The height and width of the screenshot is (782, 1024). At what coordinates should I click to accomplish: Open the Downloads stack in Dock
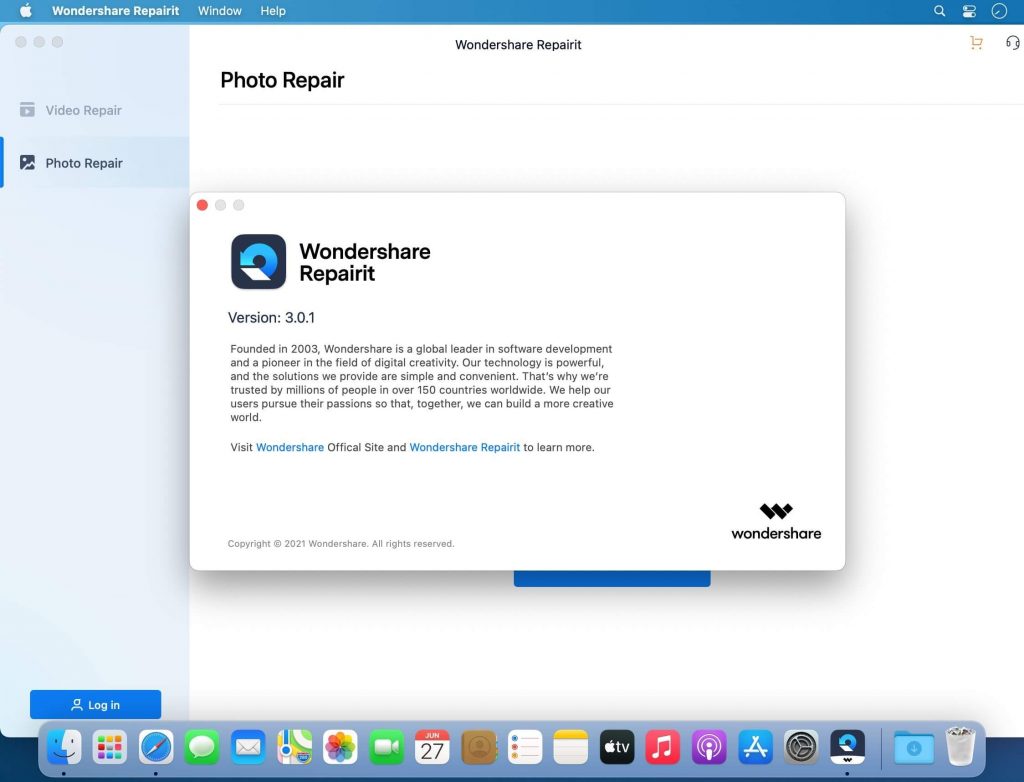point(913,747)
